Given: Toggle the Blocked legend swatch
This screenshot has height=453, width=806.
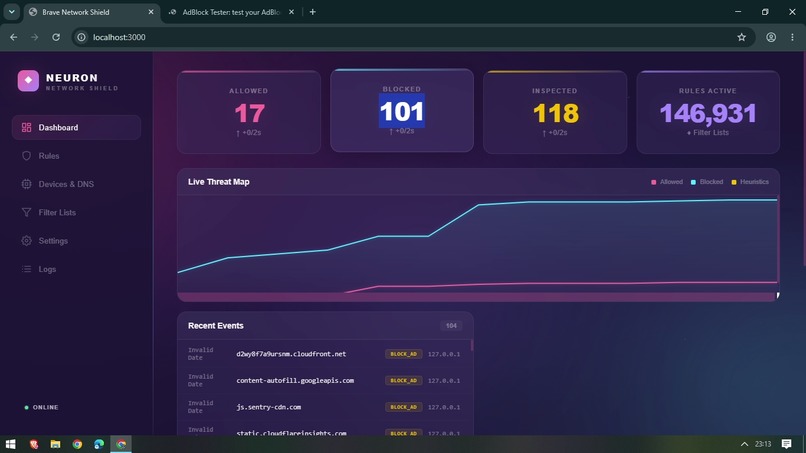Looking at the screenshot, I should click(x=693, y=182).
